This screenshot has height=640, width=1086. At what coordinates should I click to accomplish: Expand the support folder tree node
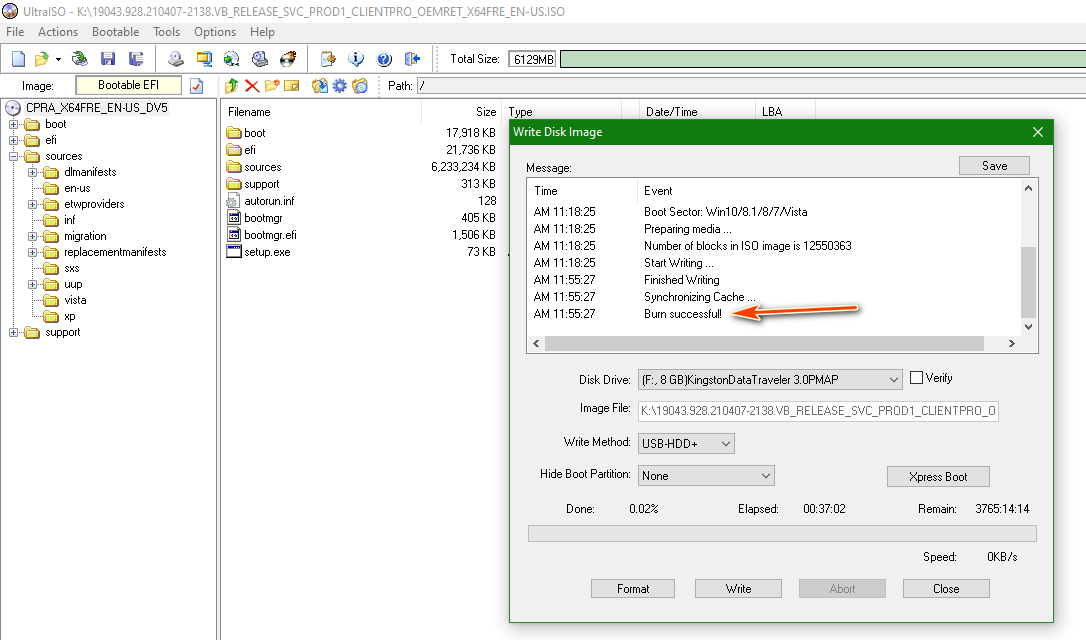[x=13, y=332]
